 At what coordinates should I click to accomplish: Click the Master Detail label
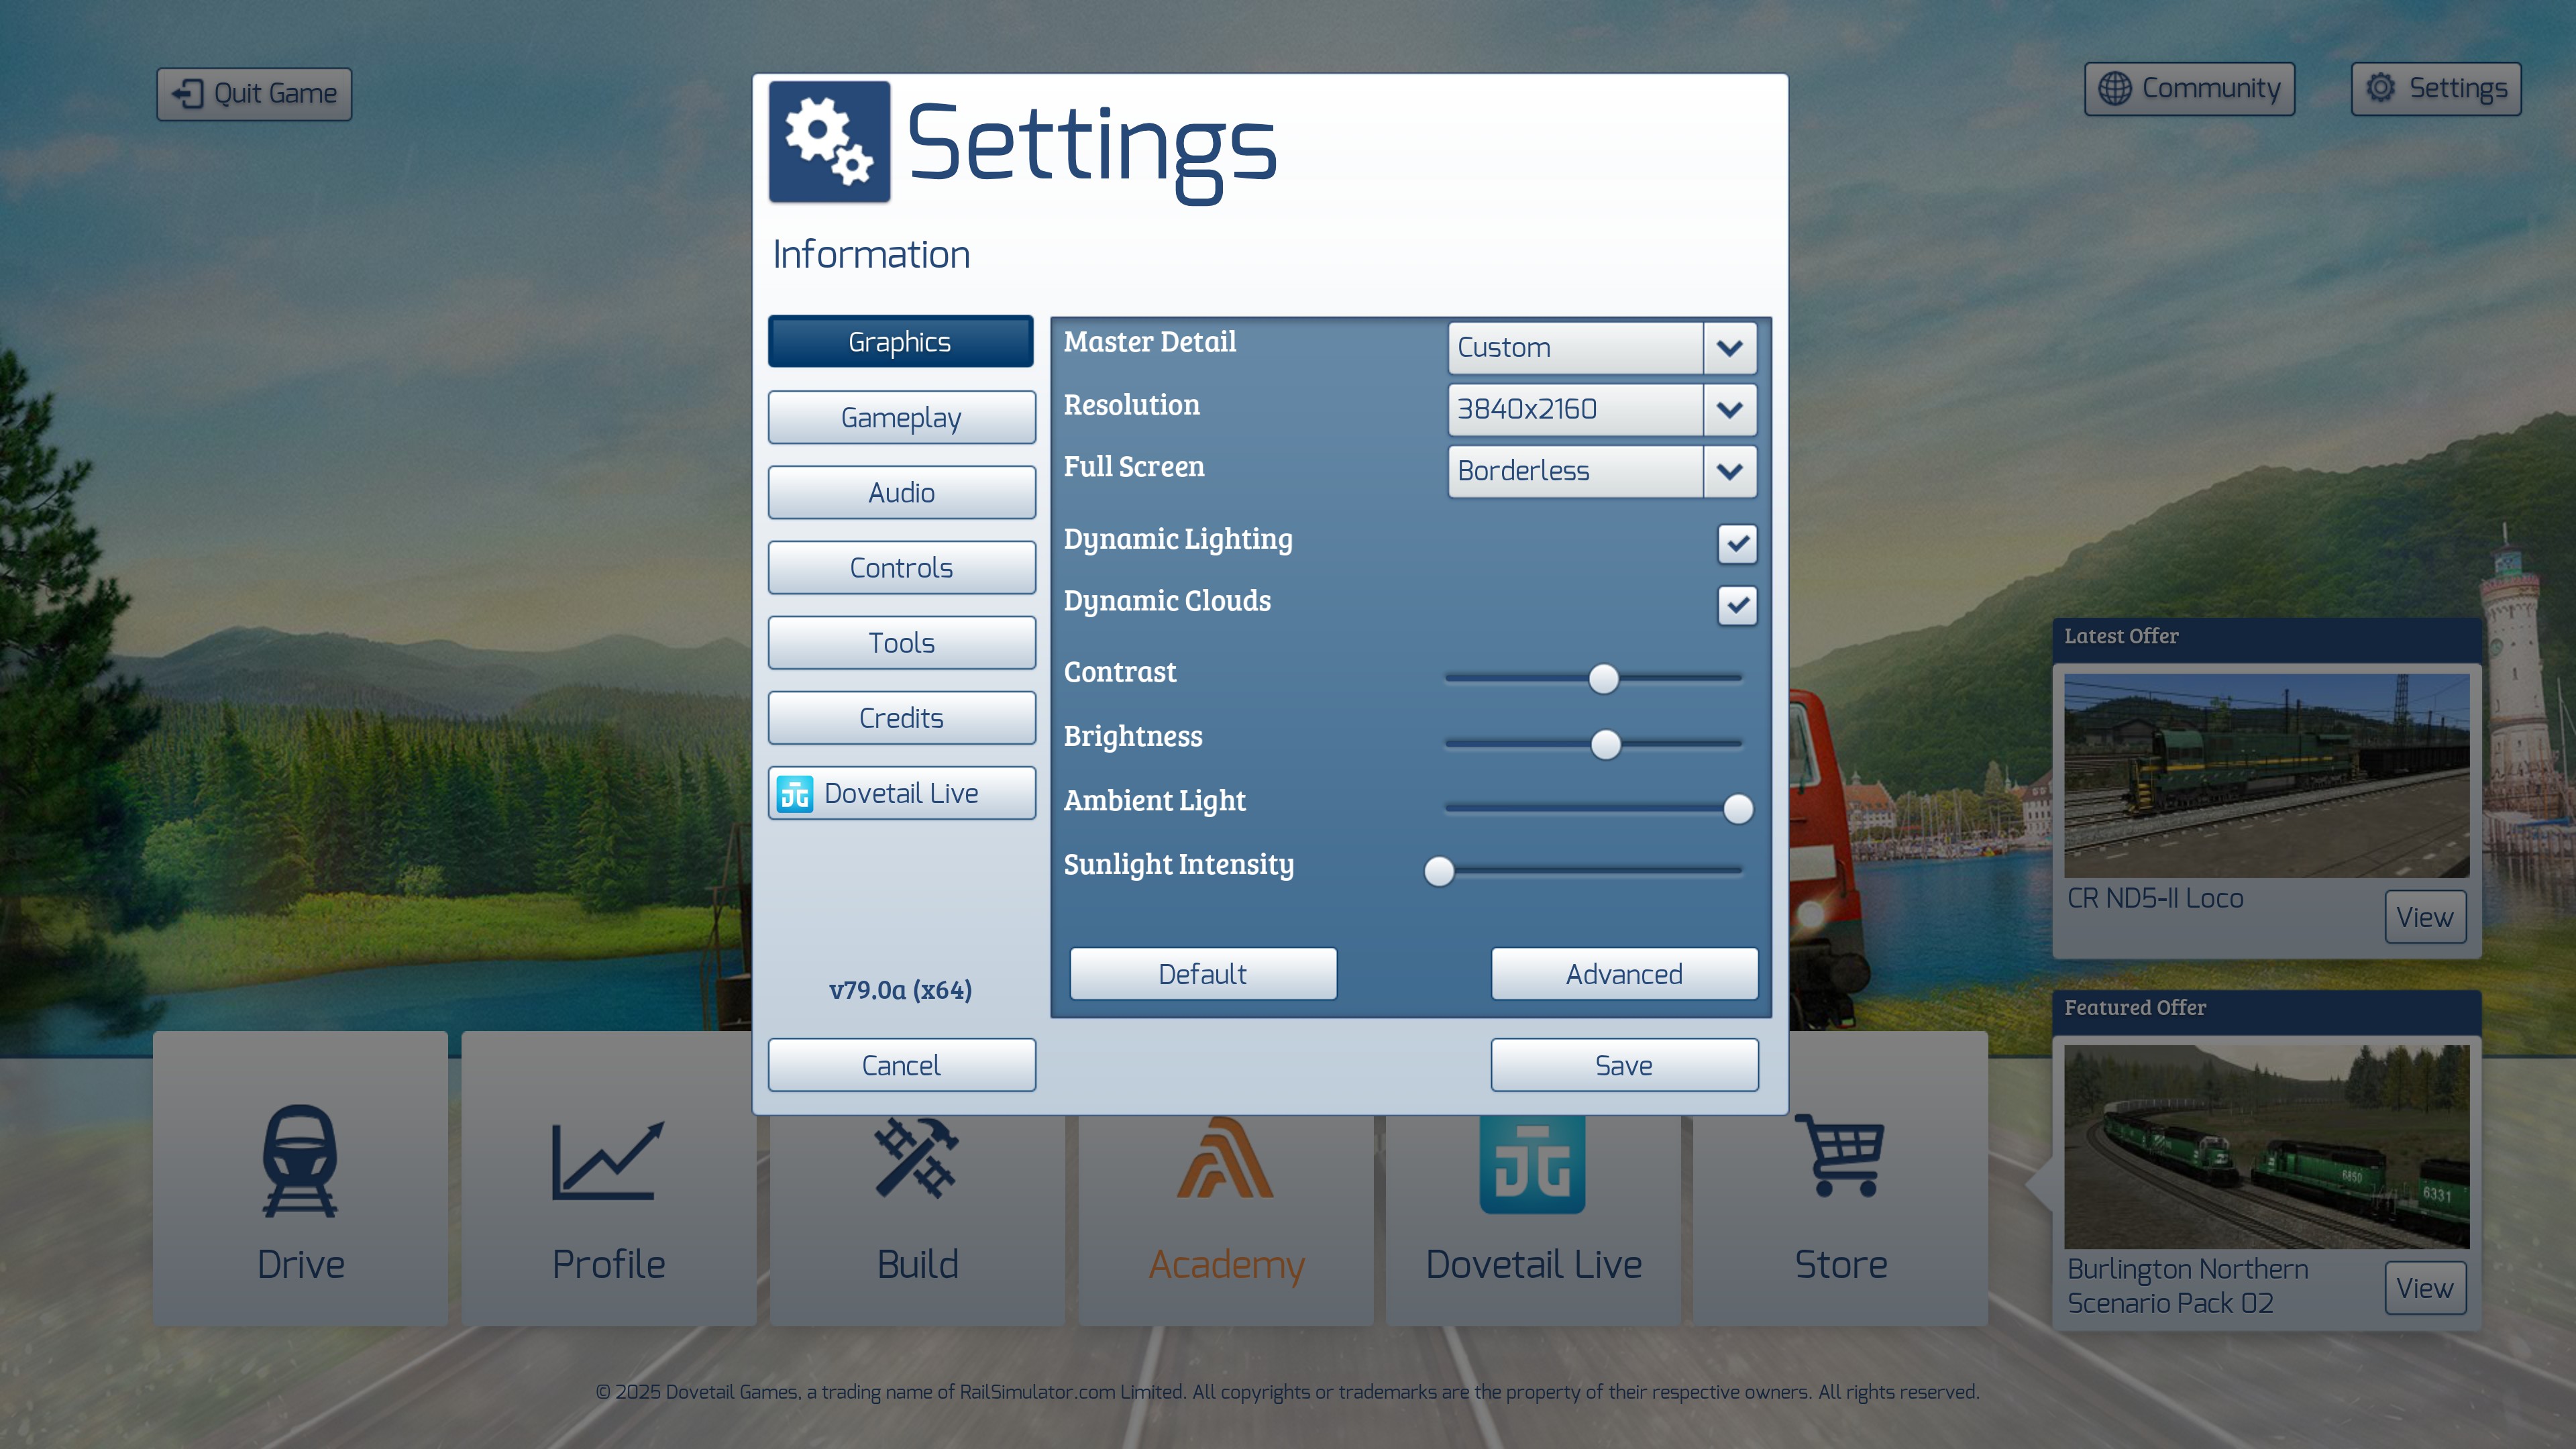[x=1150, y=342]
